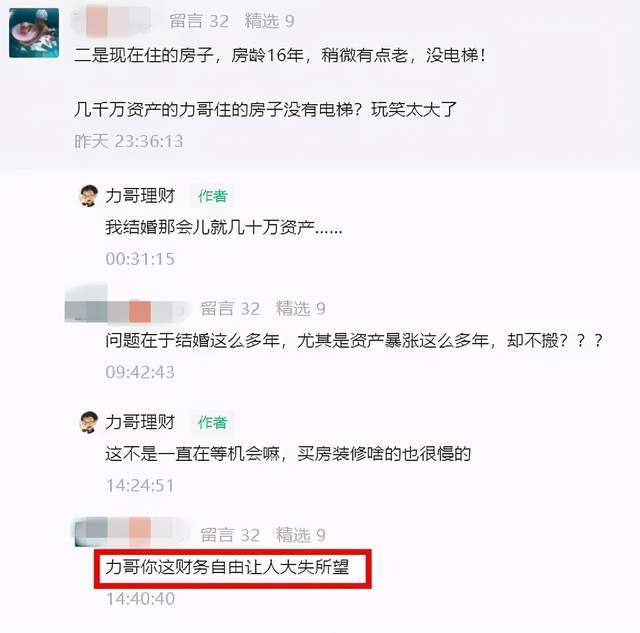
Task: Click the blurred username above the highlighted comment
Action: click(x=131, y=532)
